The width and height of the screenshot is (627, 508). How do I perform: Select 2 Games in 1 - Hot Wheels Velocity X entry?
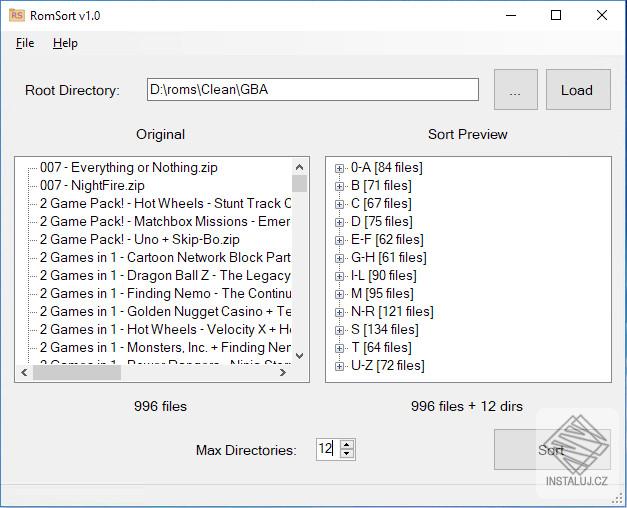pyautogui.click(x=165, y=329)
